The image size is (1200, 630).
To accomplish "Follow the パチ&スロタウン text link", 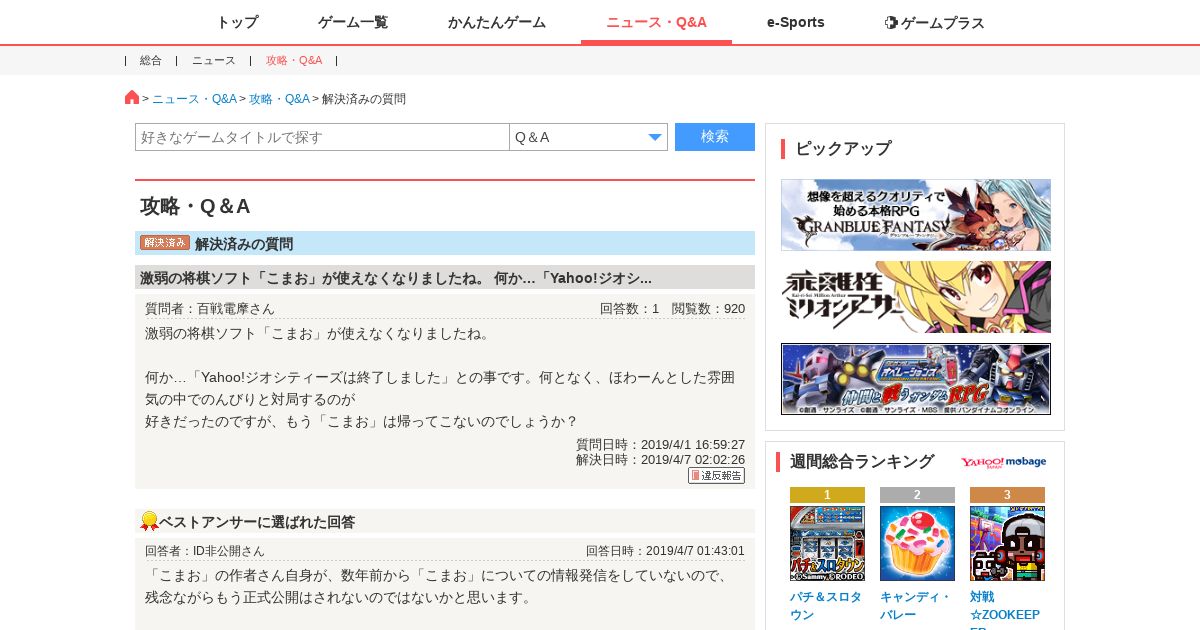I will (x=825, y=605).
